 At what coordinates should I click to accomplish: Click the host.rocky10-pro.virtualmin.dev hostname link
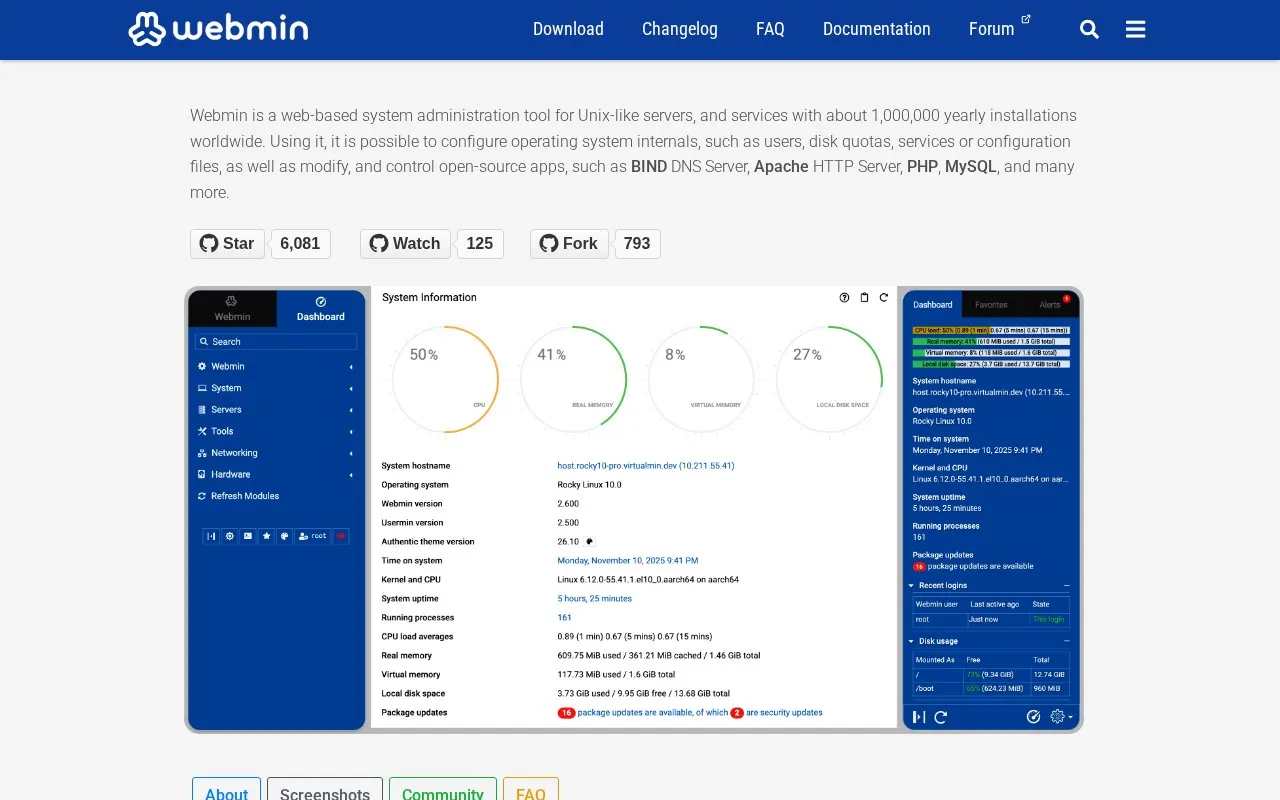click(x=646, y=466)
